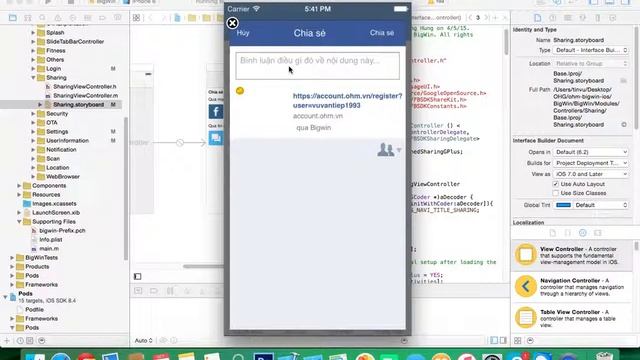Open the Location dropdown
The height and width of the screenshot is (360, 640).
[x=591, y=64]
